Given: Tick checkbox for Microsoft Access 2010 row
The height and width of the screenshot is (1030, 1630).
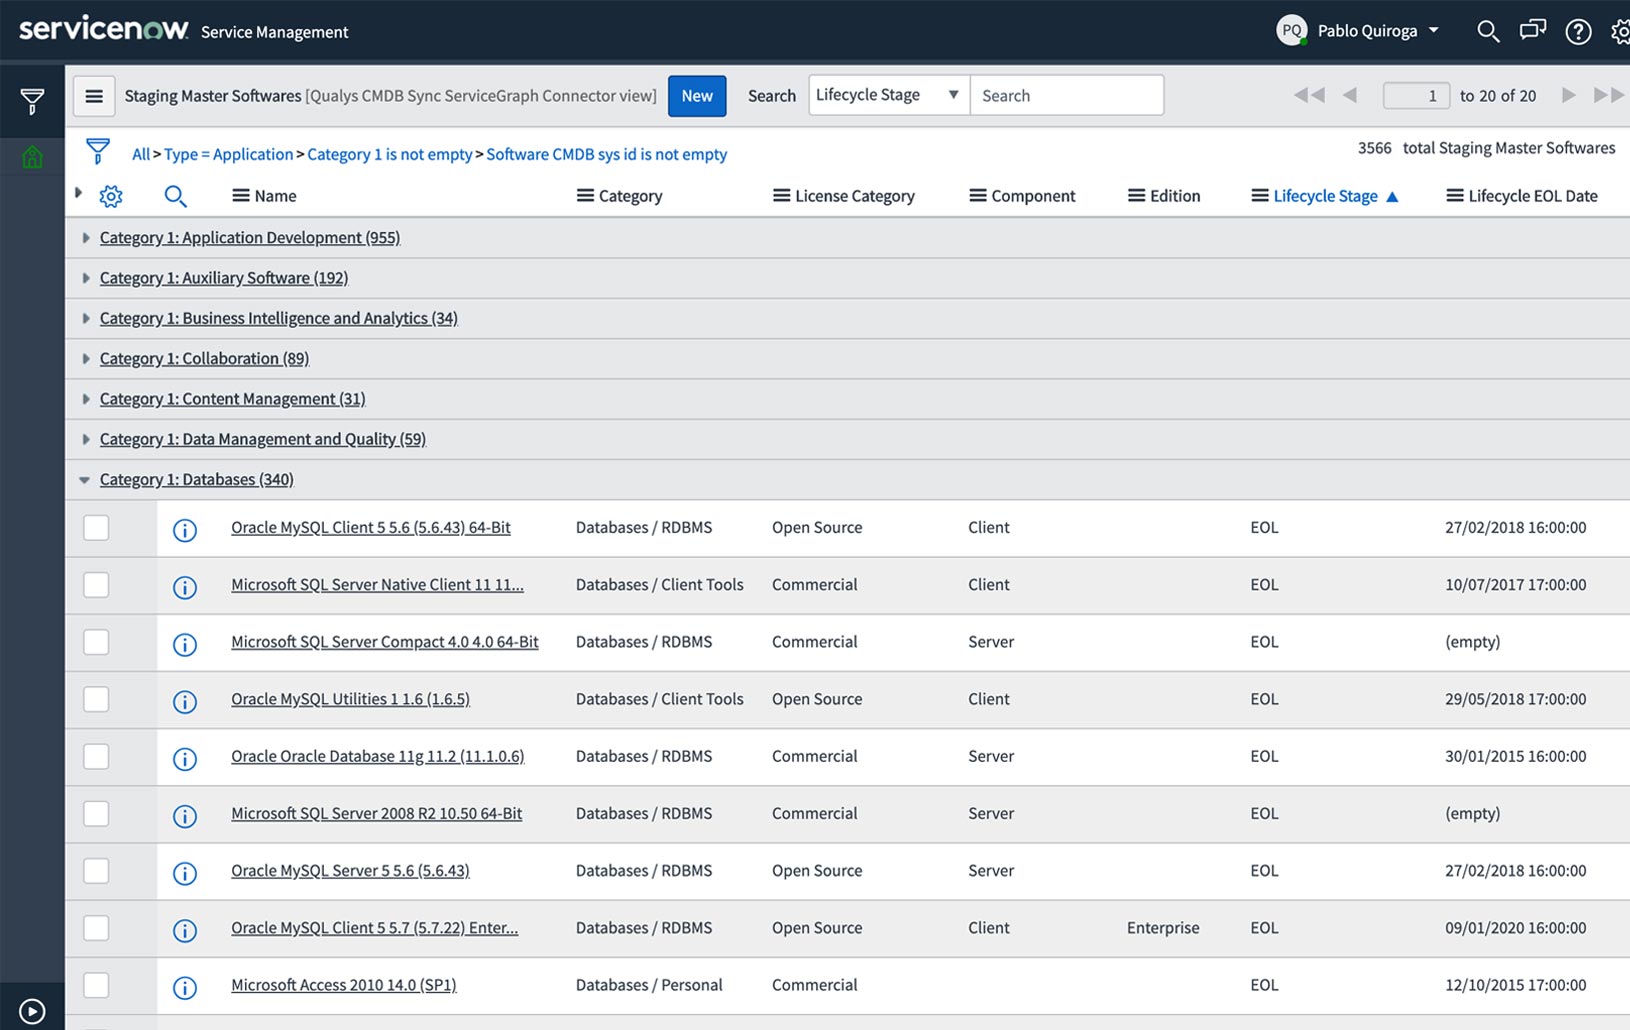Looking at the screenshot, I should coord(96,985).
